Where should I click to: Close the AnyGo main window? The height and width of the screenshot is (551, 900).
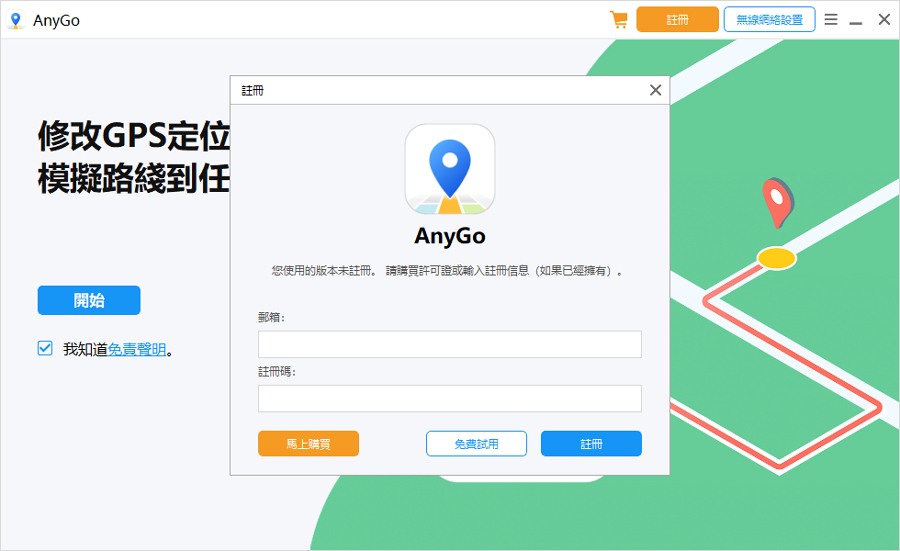884,20
